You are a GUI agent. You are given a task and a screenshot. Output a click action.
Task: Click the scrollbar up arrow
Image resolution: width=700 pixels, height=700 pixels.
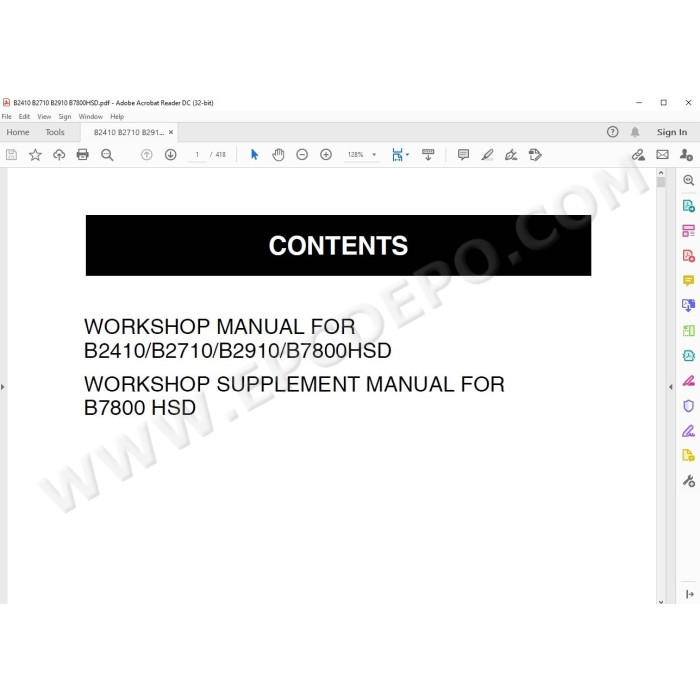[661, 173]
